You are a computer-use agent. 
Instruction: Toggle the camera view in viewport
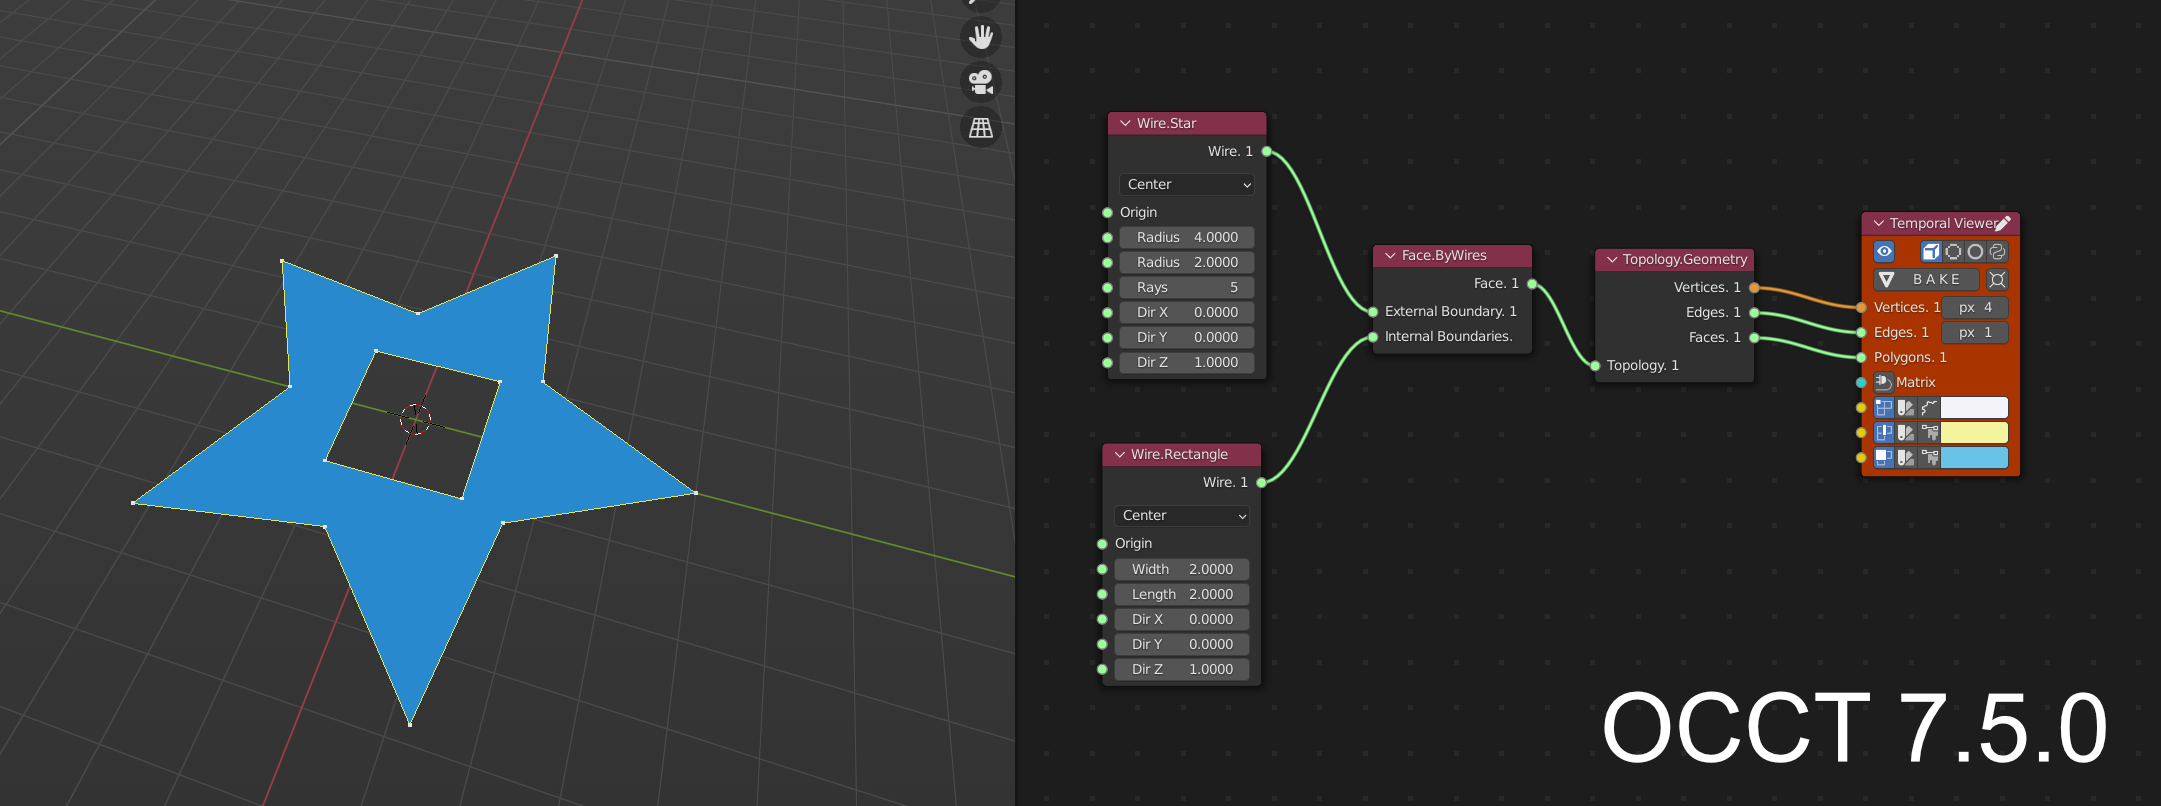pyautogui.click(x=981, y=82)
